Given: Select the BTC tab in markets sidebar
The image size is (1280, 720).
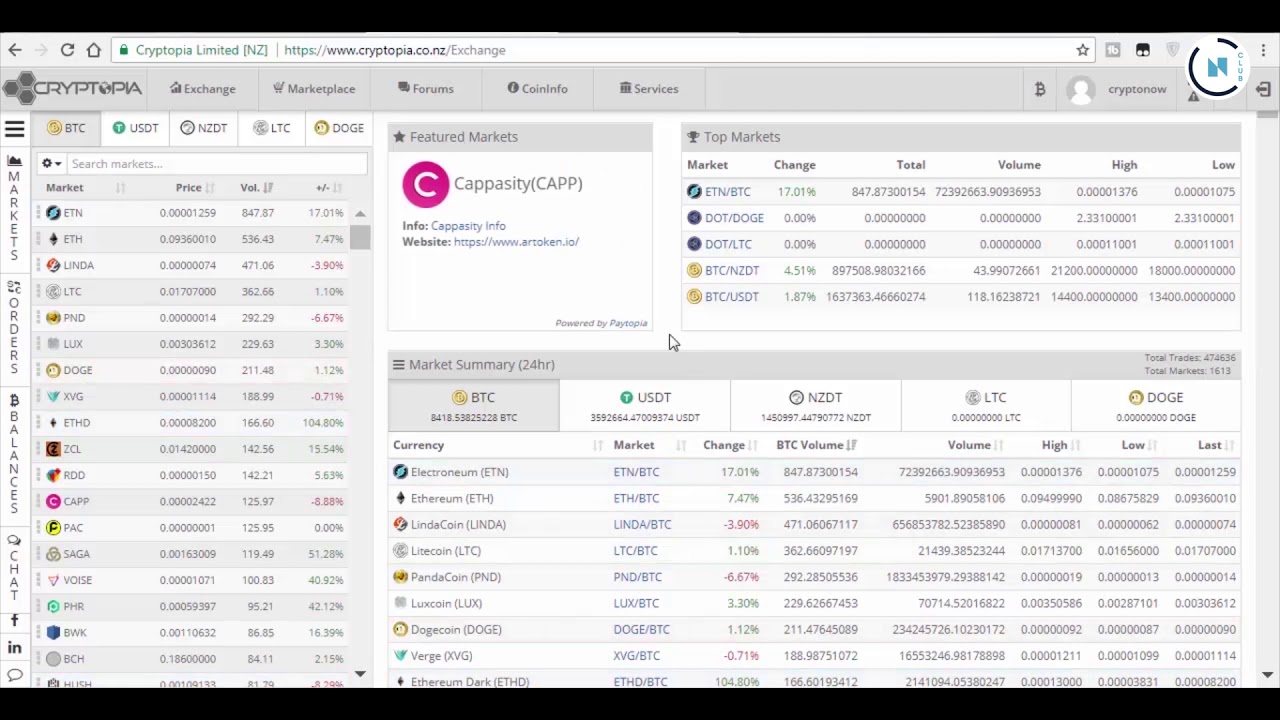Looking at the screenshot, I should pyautogui.click(x=66, y=128).
